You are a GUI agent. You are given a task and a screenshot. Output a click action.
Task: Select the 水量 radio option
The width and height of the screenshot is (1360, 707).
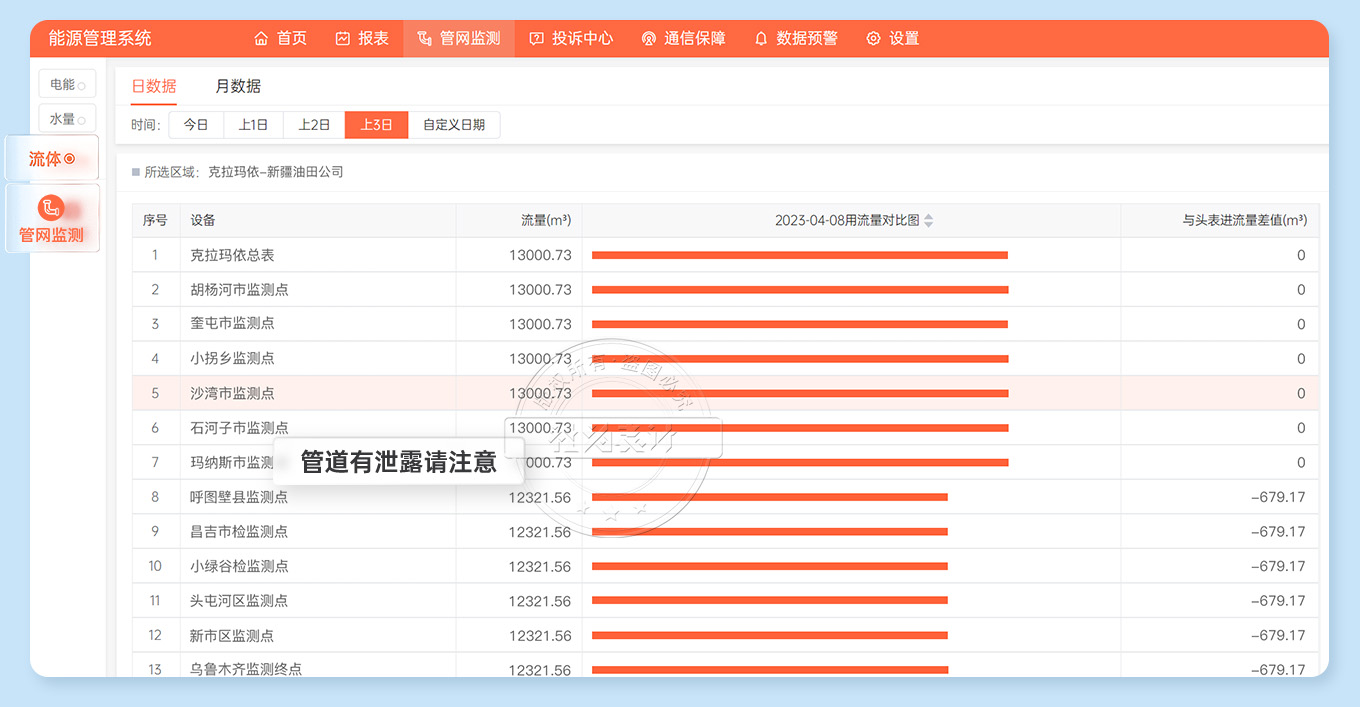[81, 121]
